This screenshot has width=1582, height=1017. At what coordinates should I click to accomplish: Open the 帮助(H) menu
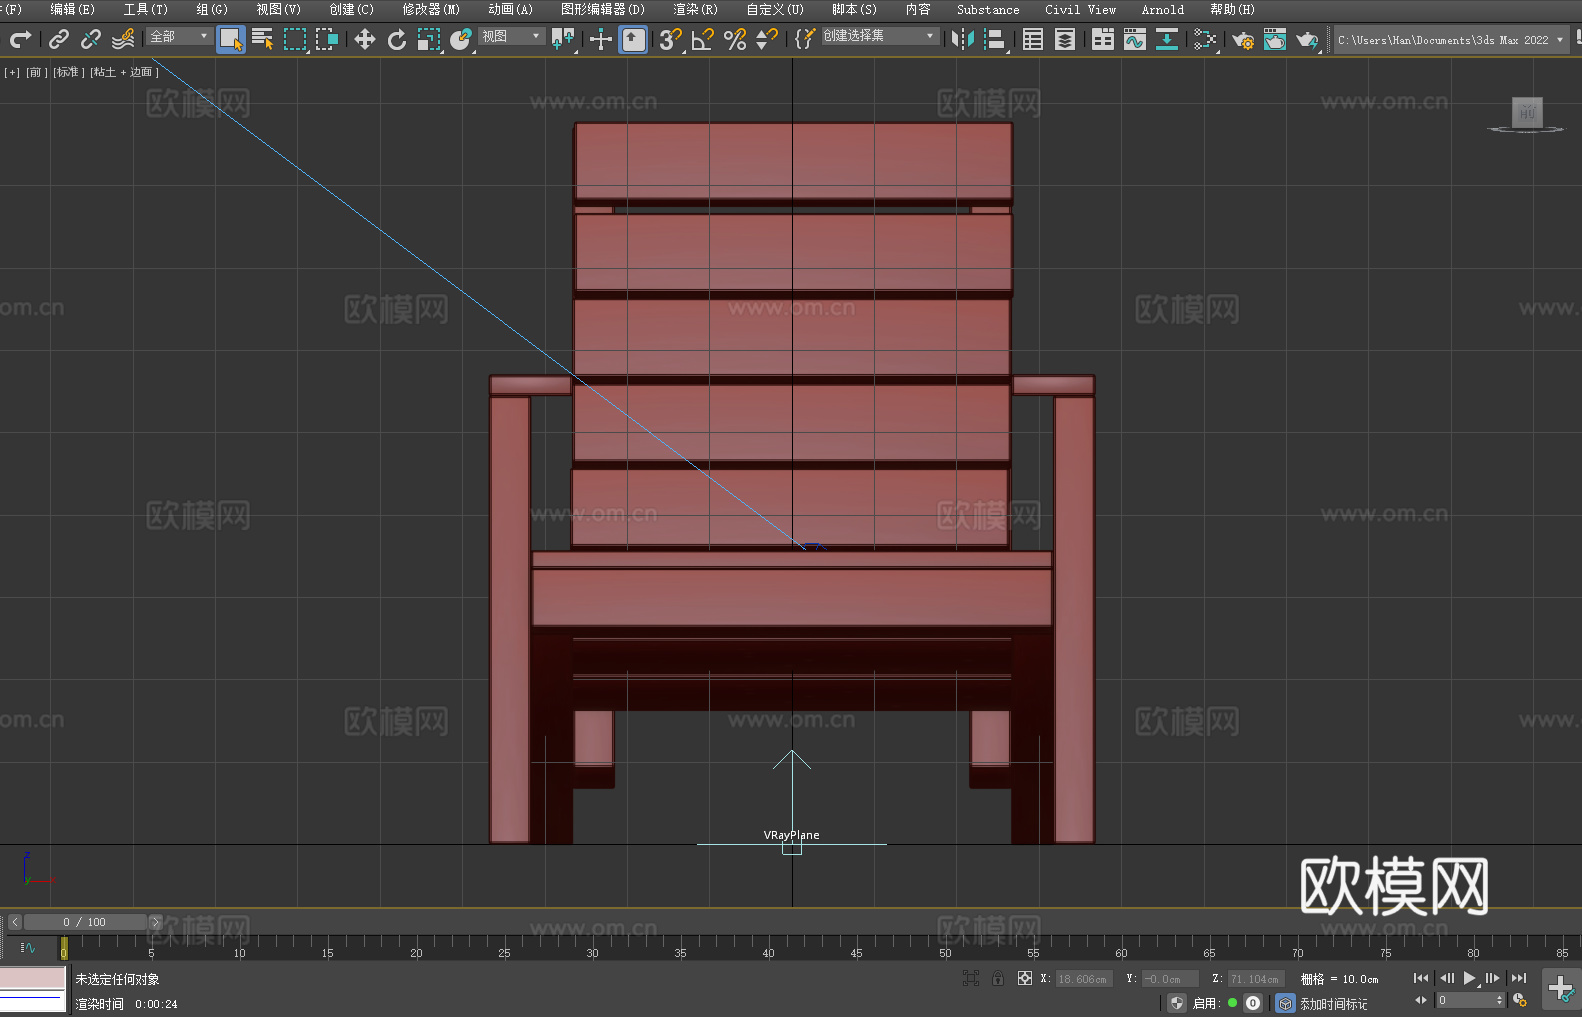pos(1232,9)
